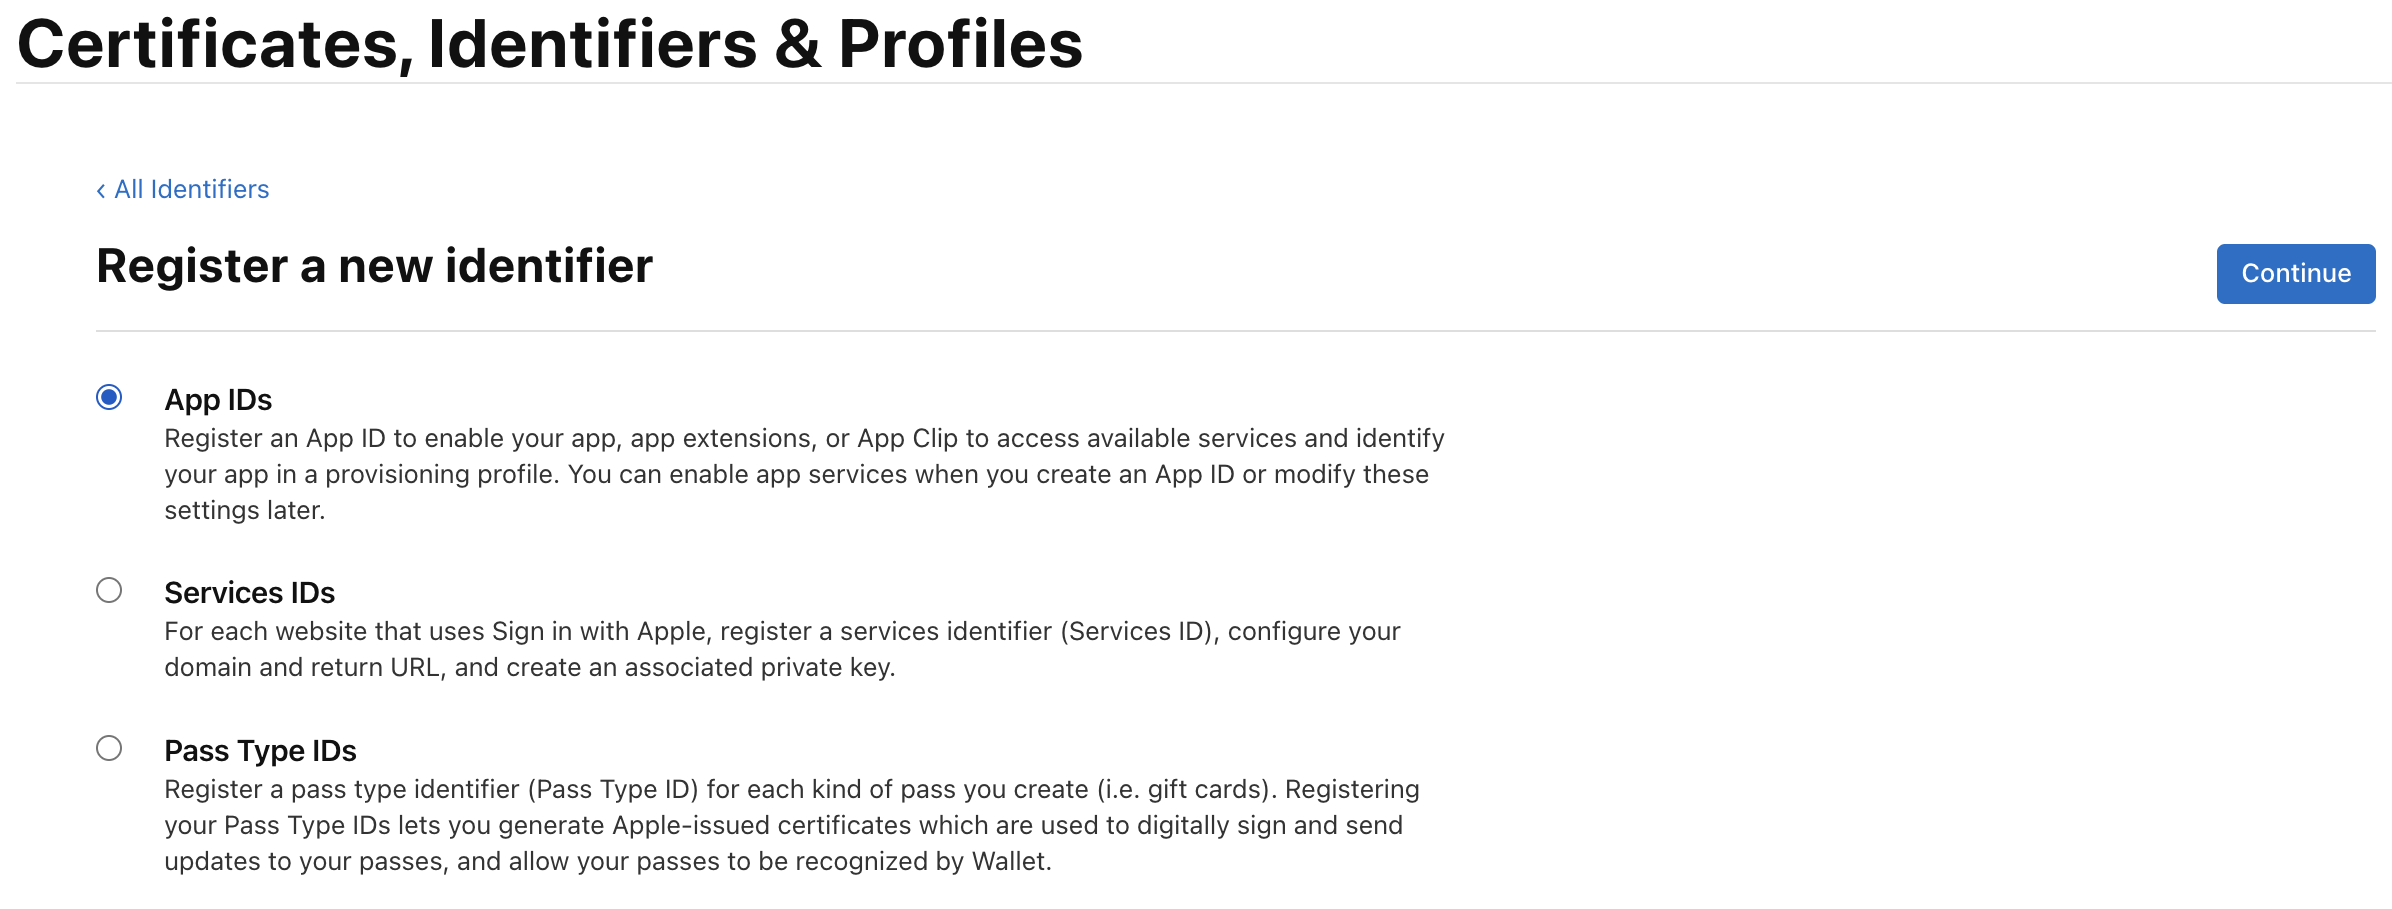Go back to All Identifiers
Image resolution: width=2392 pixels, height=909 pixels.
191,190
